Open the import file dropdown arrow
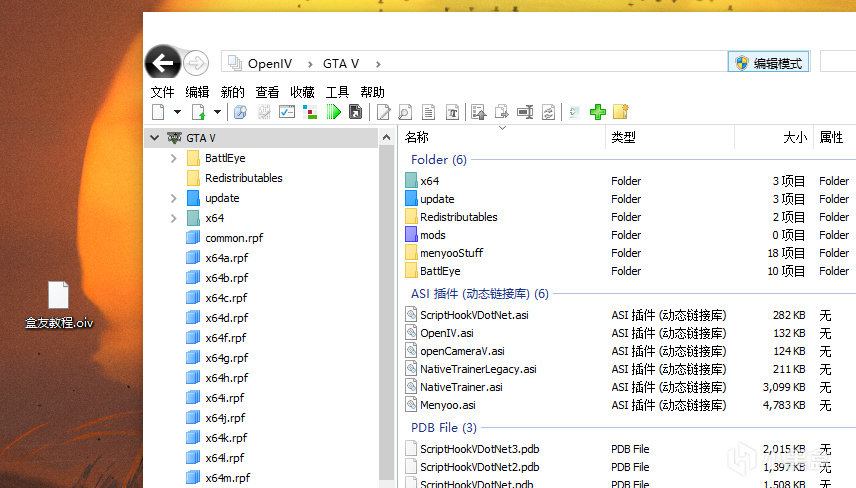Viewport: 856px width, 488px height. 217,112
